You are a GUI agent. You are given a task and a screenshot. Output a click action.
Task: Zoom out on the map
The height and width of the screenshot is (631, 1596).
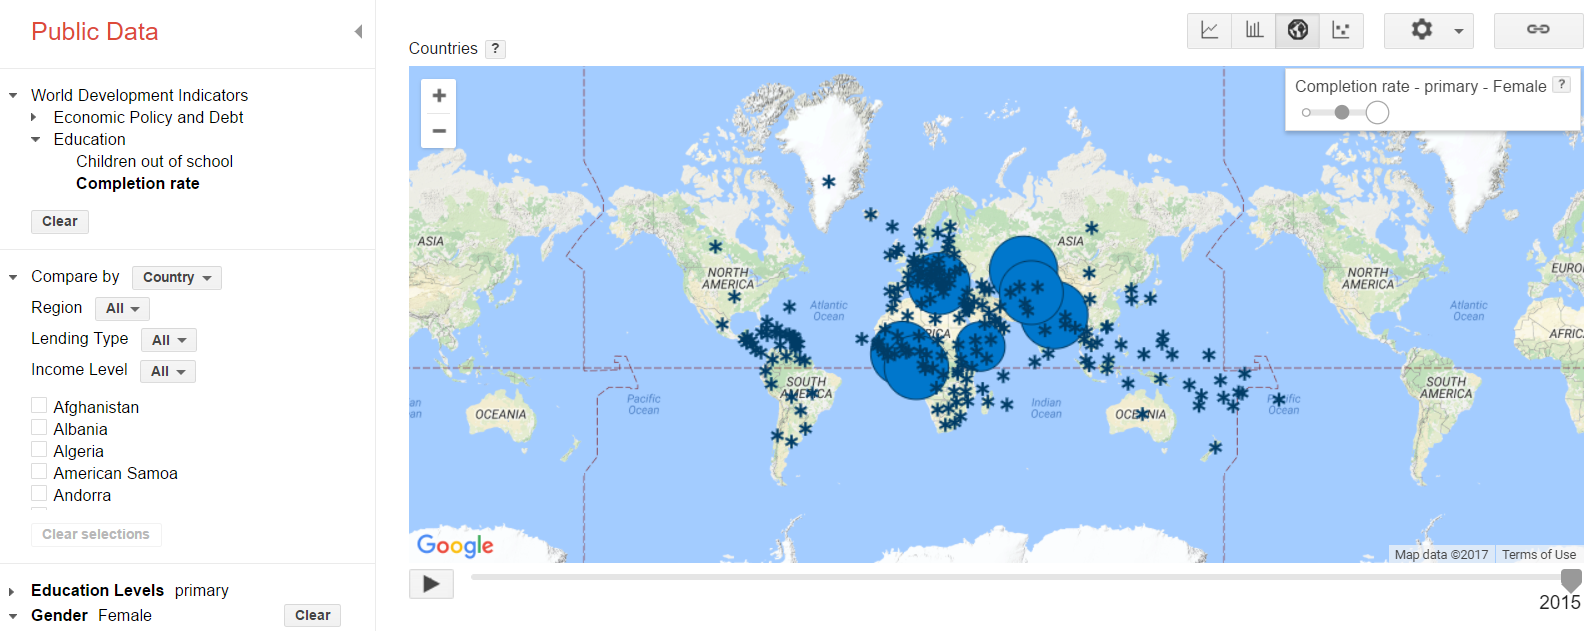[x=439, y=131]
